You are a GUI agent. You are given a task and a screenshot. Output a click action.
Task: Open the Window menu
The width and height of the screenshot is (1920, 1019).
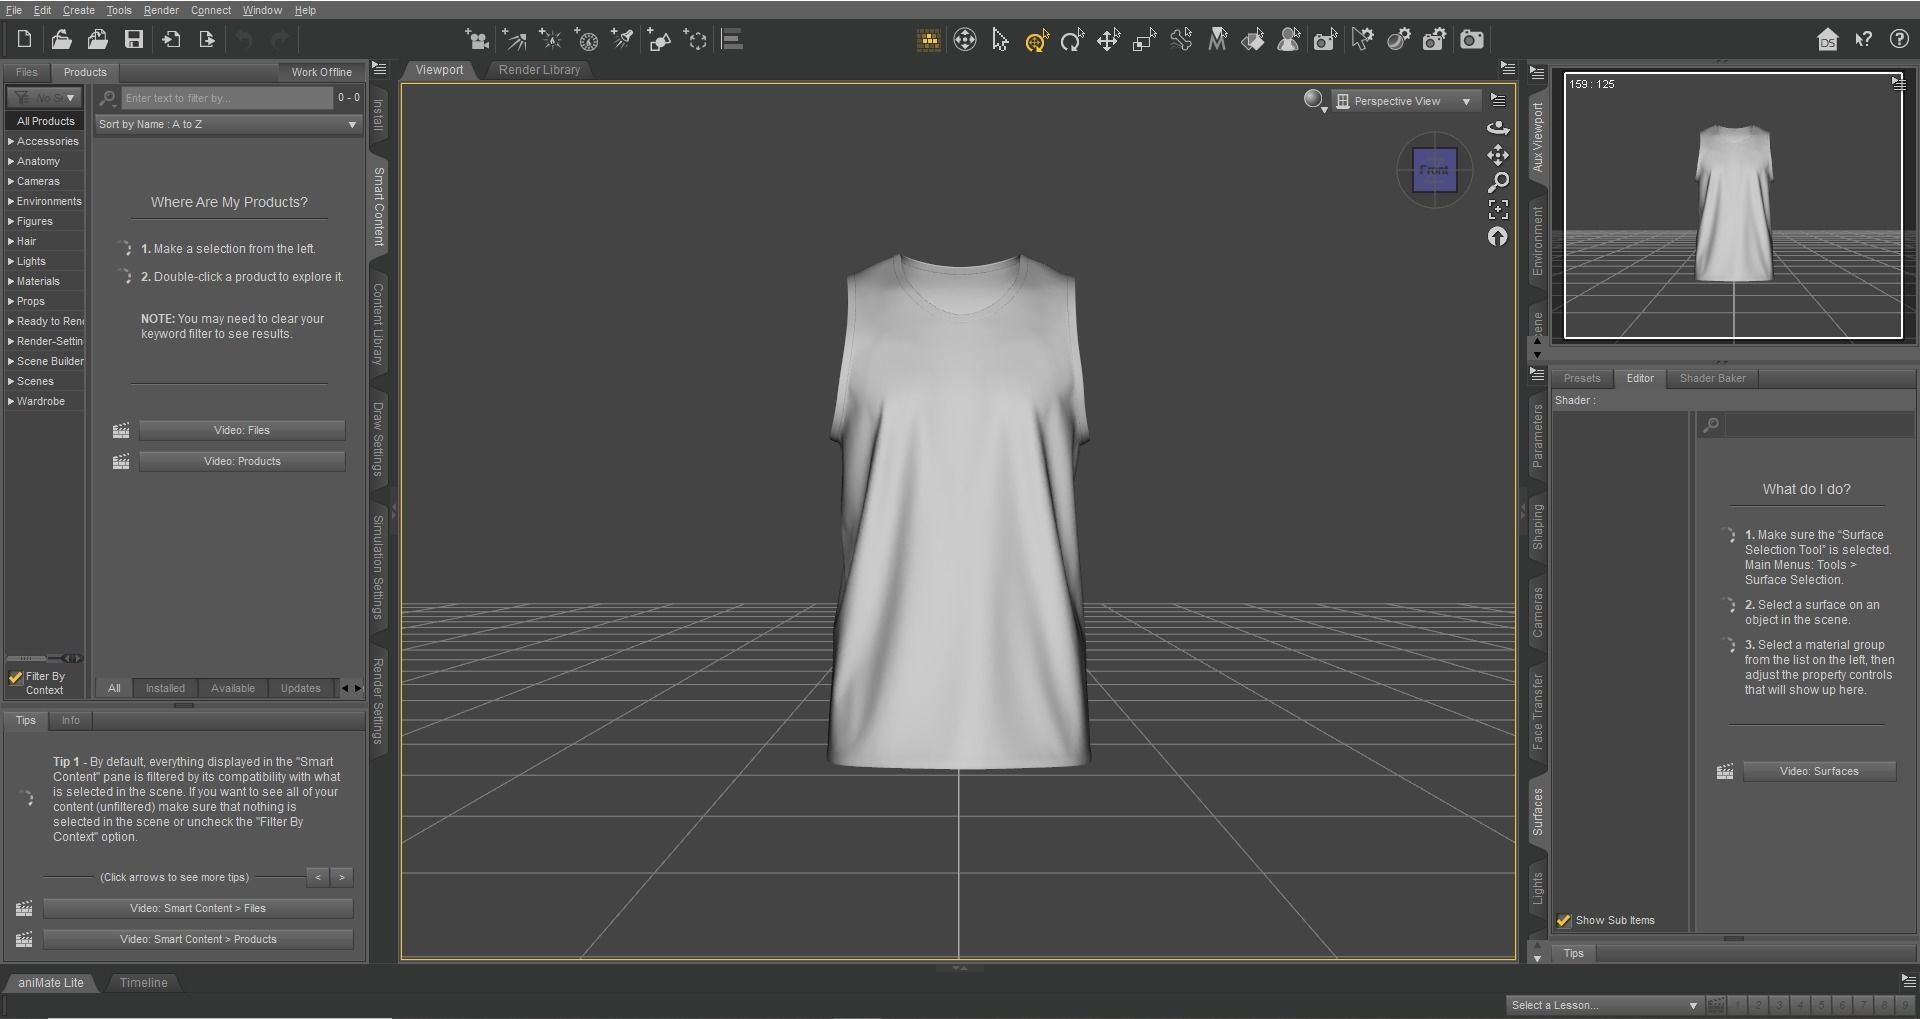coord(262,10)
